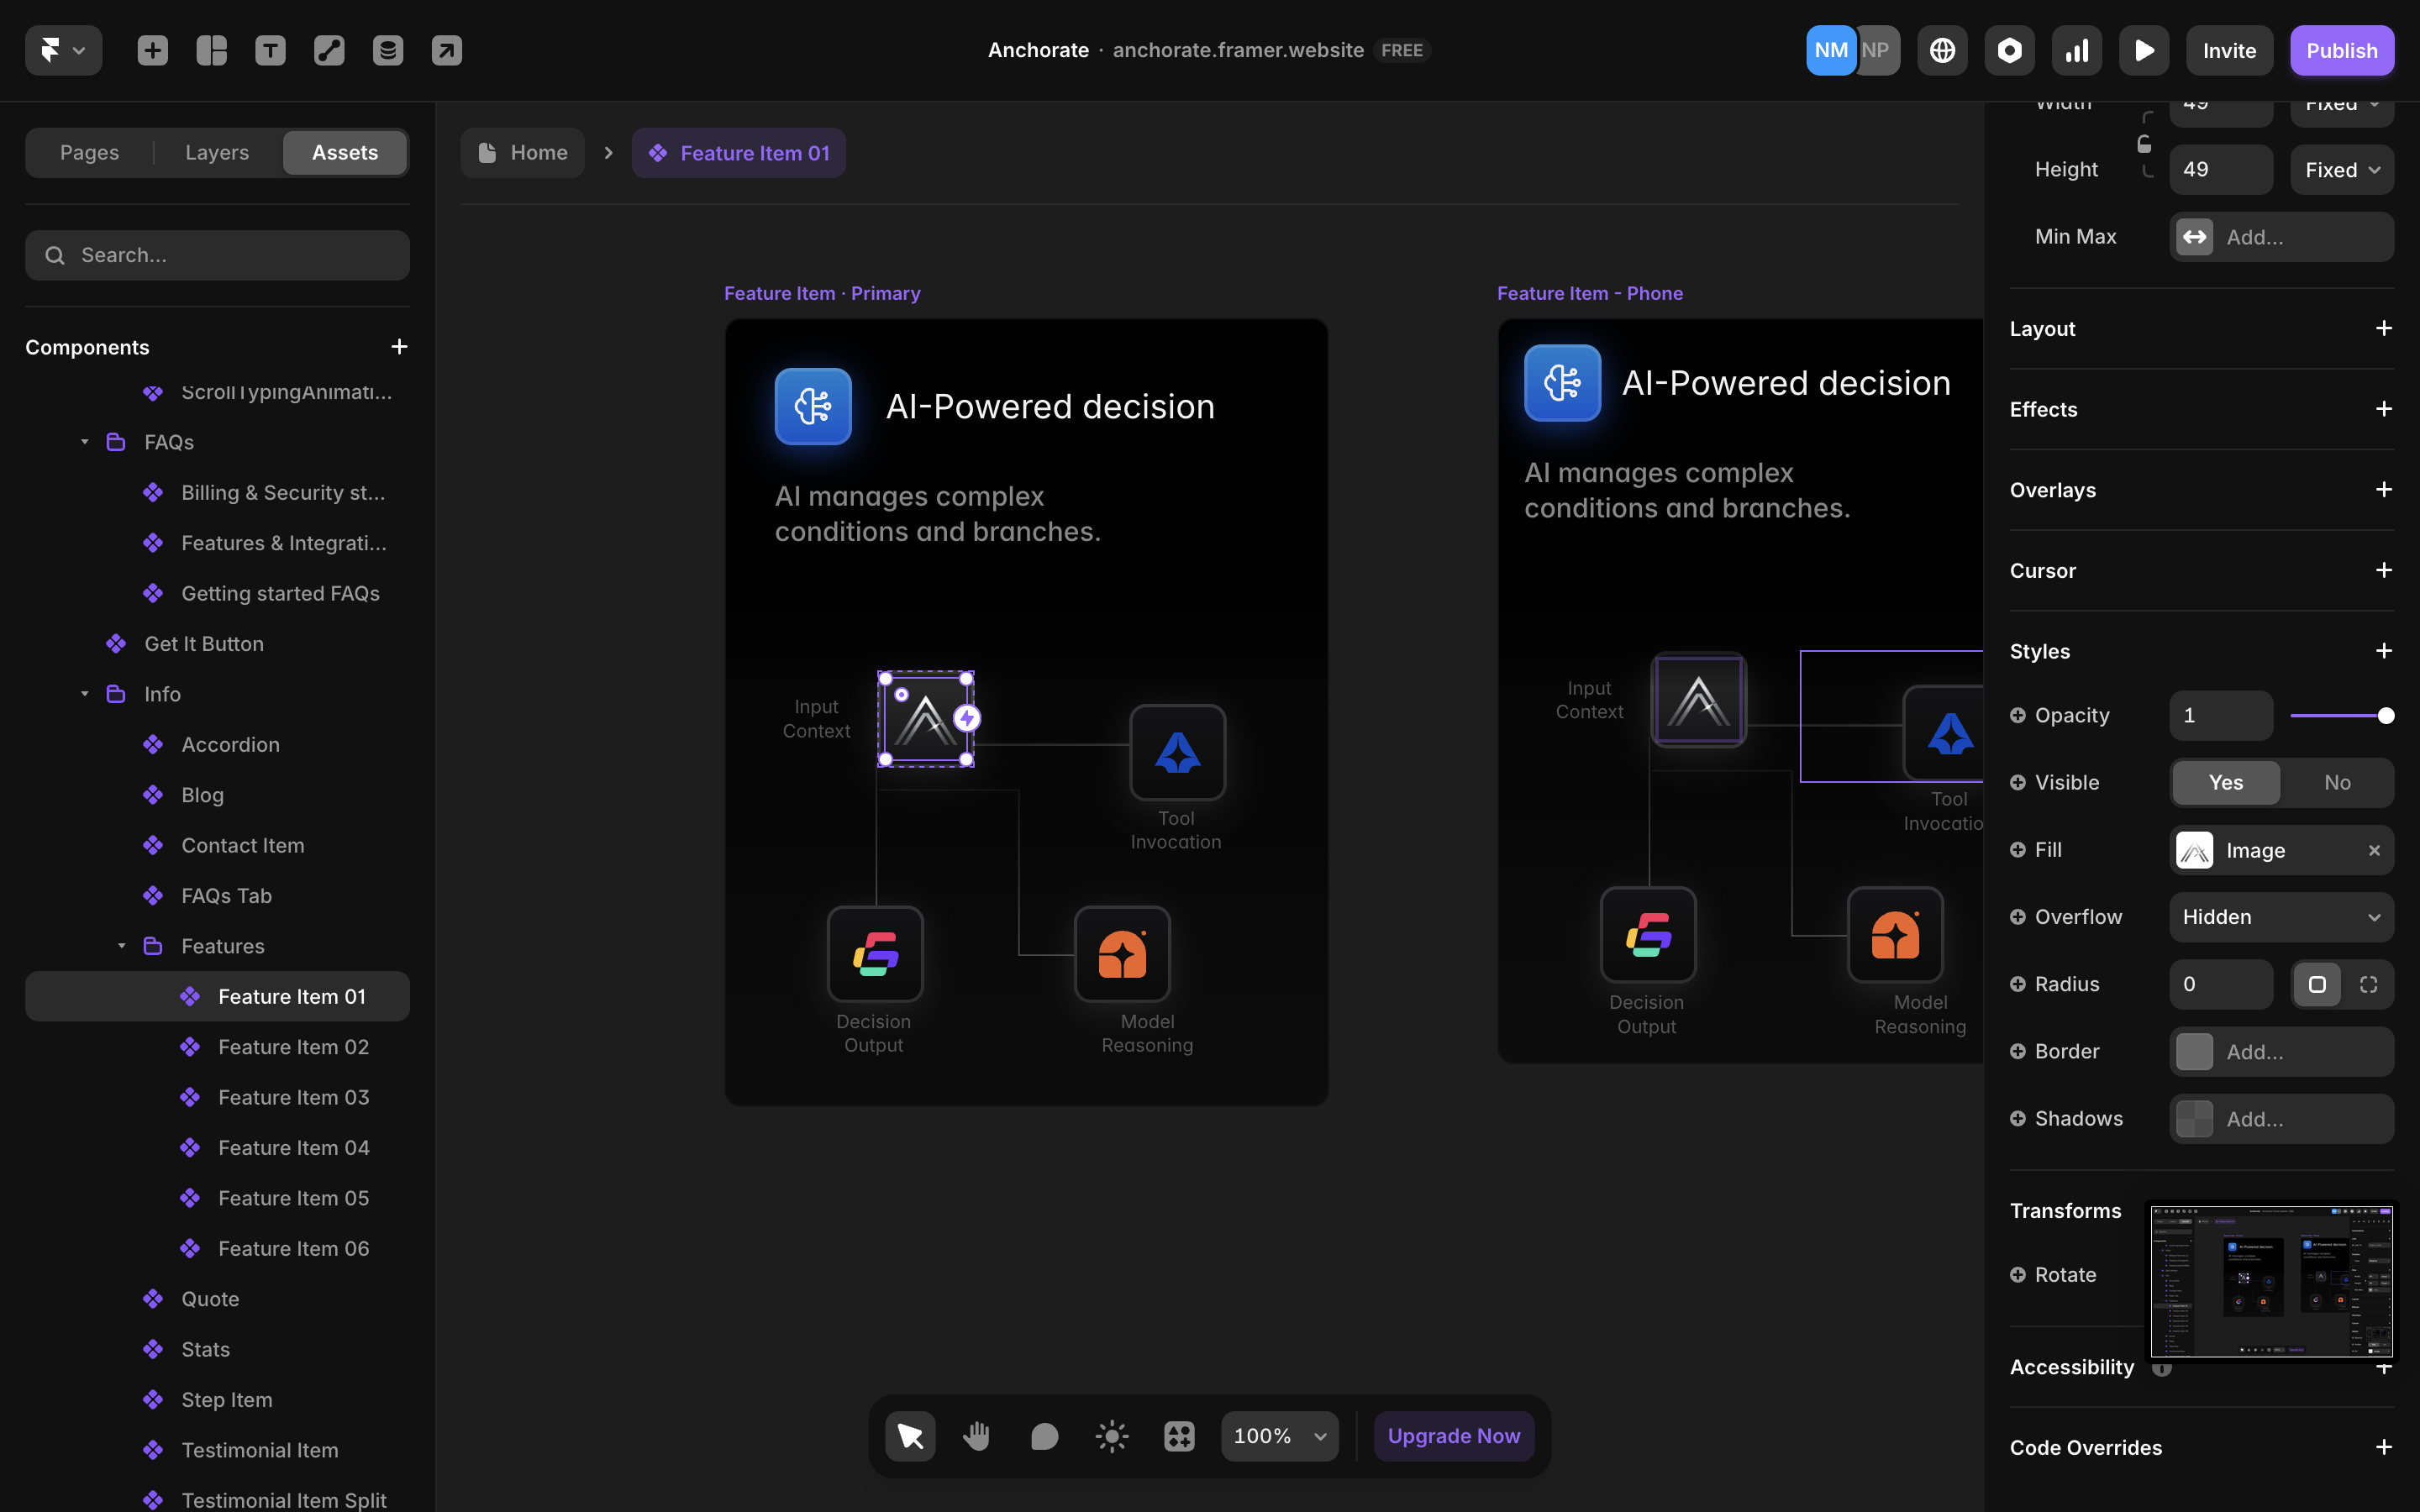Select the Hand pan tool
Screen dimensions: 2420x1512
(976, 1436)
